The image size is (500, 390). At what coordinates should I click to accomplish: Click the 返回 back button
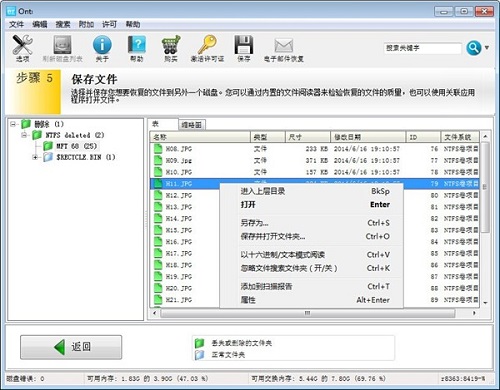pos(71,347)
